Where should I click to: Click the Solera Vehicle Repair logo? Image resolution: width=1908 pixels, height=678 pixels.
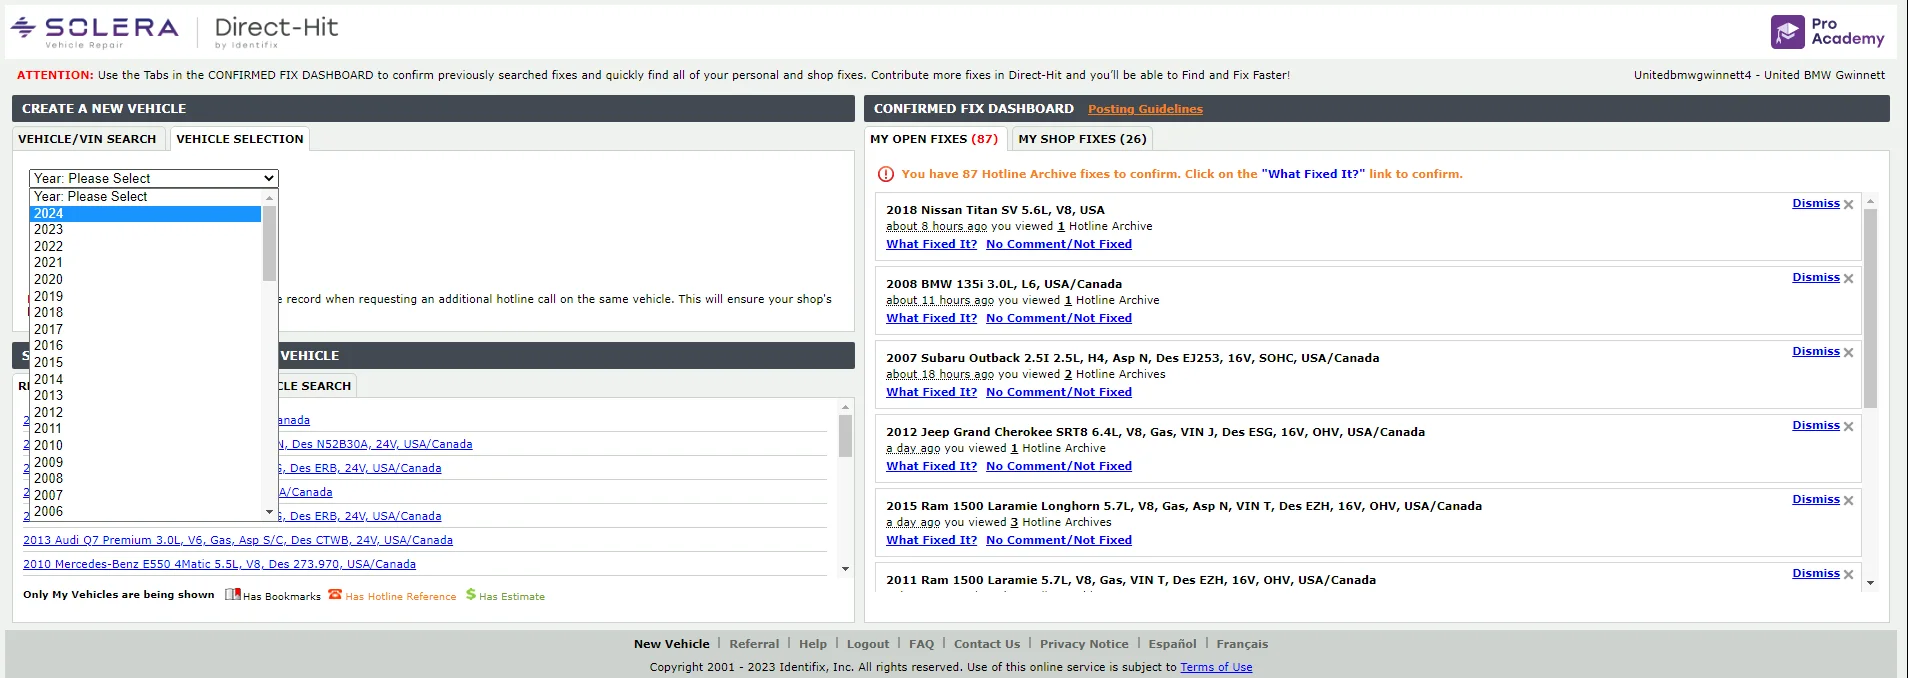(94, 32)
